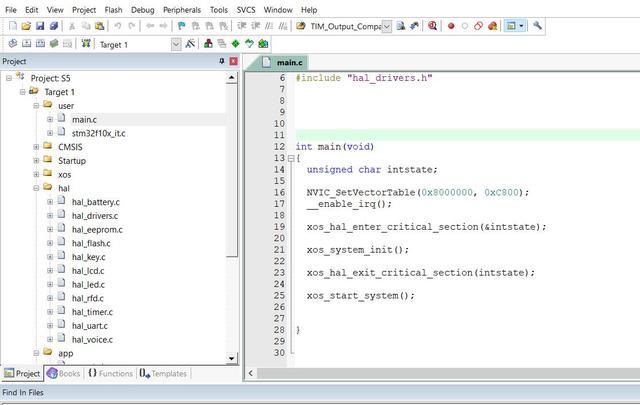Select hal_voice.c in the tree
The image size is (640, 405).
pos(92,340)
